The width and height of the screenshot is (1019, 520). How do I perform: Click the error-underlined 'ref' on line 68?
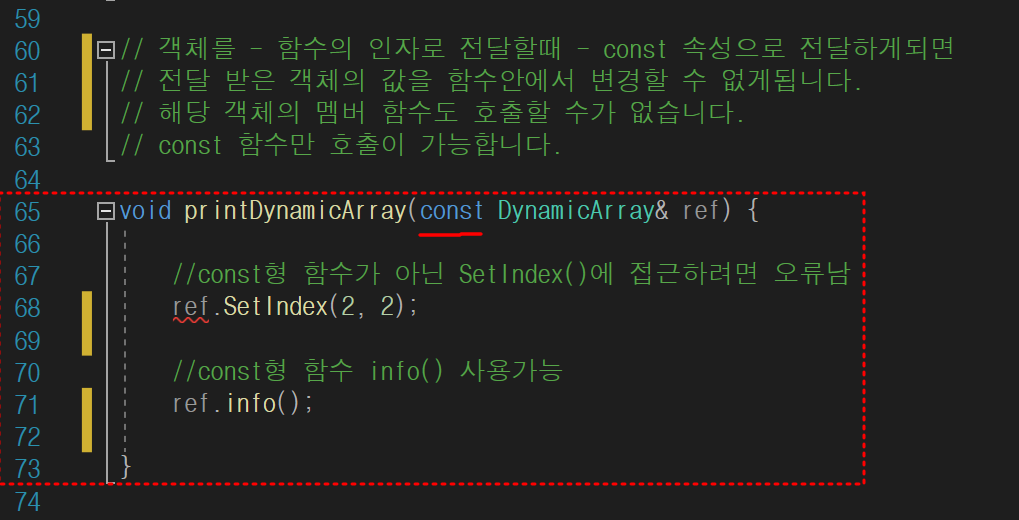(191, 307)
